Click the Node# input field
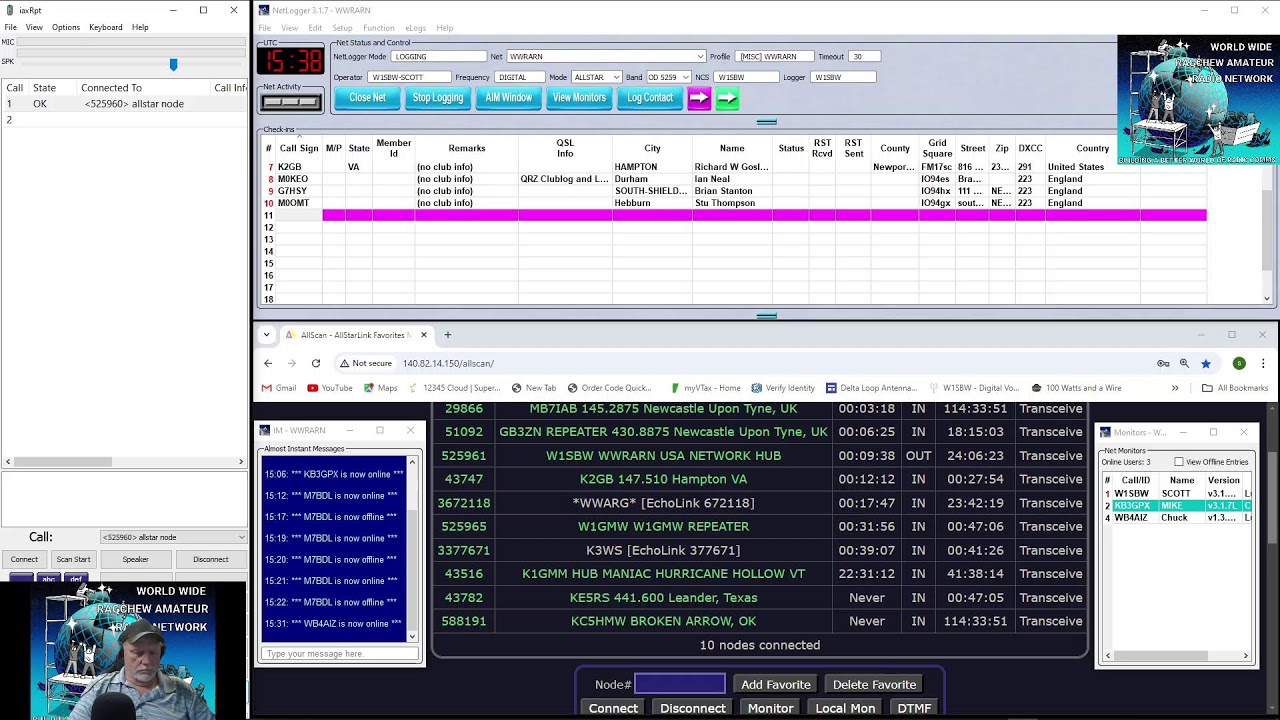This screenshot has width=1280, height=720. 680,684
